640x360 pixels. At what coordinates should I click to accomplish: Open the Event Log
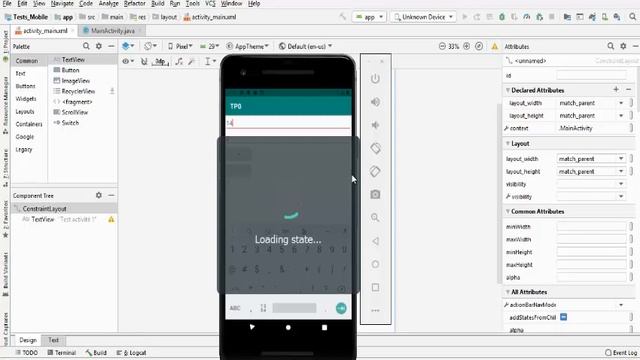[x=620, y=353]
